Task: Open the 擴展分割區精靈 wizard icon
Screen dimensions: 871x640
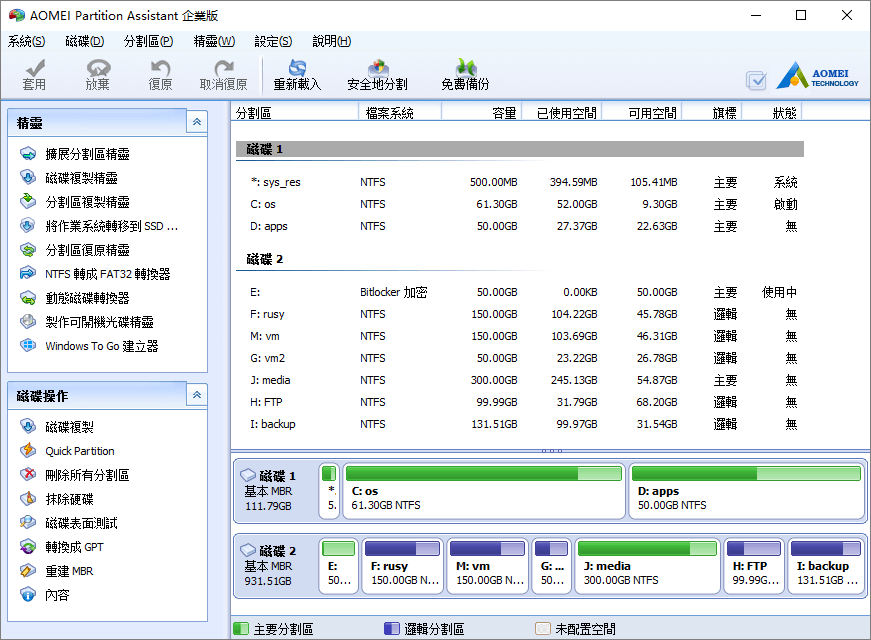Action: [28, 153]
